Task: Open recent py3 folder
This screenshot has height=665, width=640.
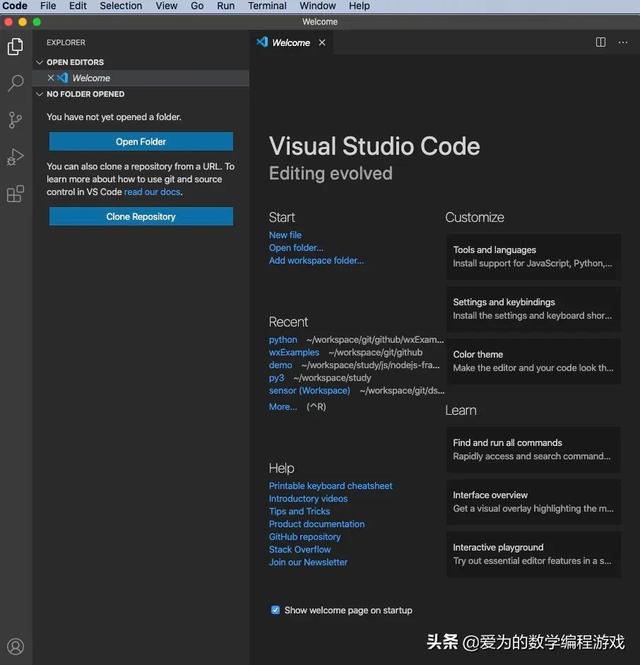Action: point(277,378)
